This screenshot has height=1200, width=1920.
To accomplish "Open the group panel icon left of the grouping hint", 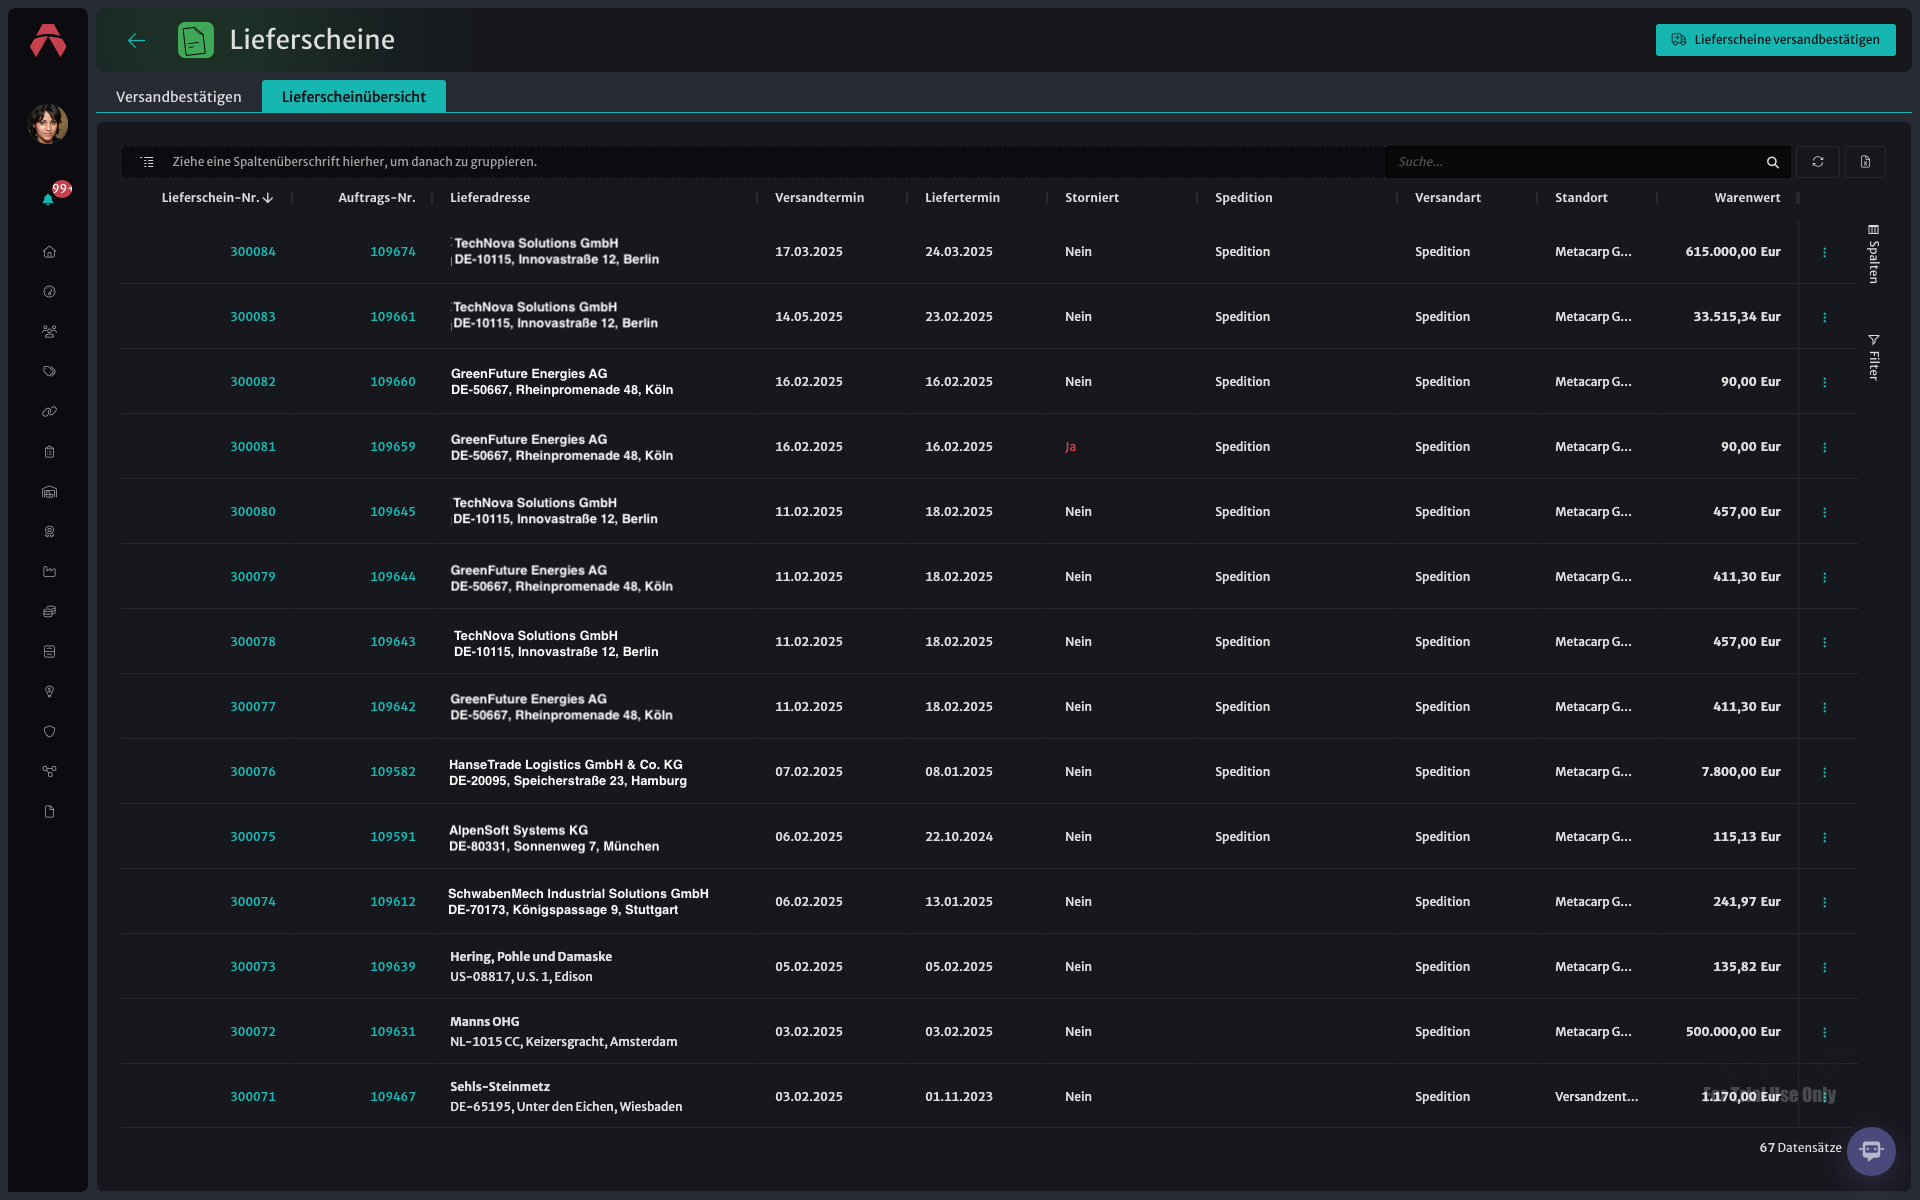I will (147, 162).
